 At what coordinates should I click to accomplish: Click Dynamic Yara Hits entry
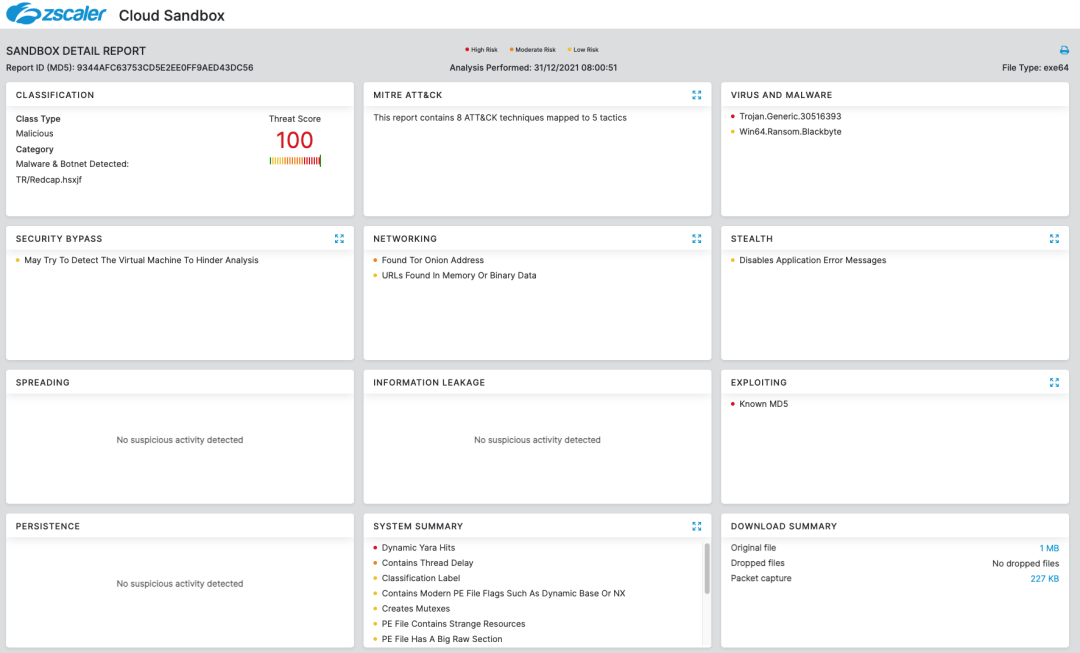tap(418, 548)
